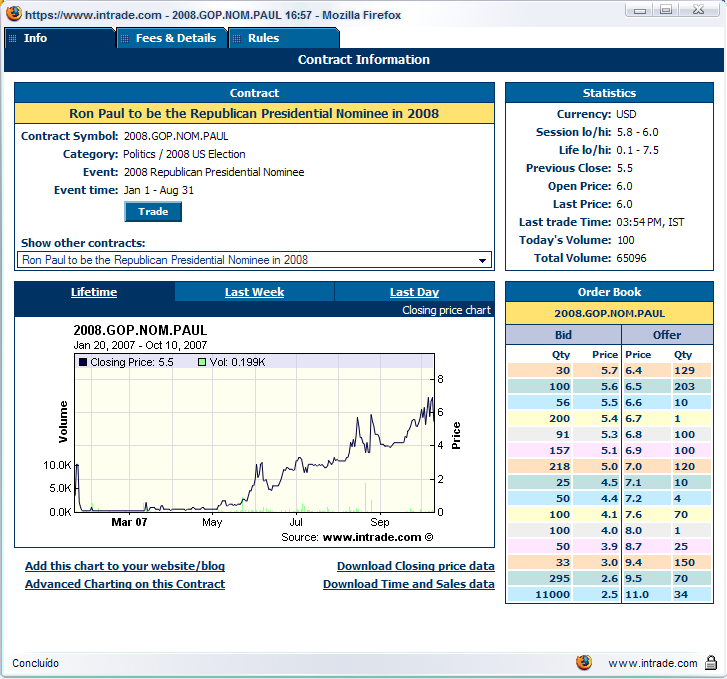Click the grid icon on Fees & Details tab
The height and width of the screenshot is (679, 727).
click(124, 38)
